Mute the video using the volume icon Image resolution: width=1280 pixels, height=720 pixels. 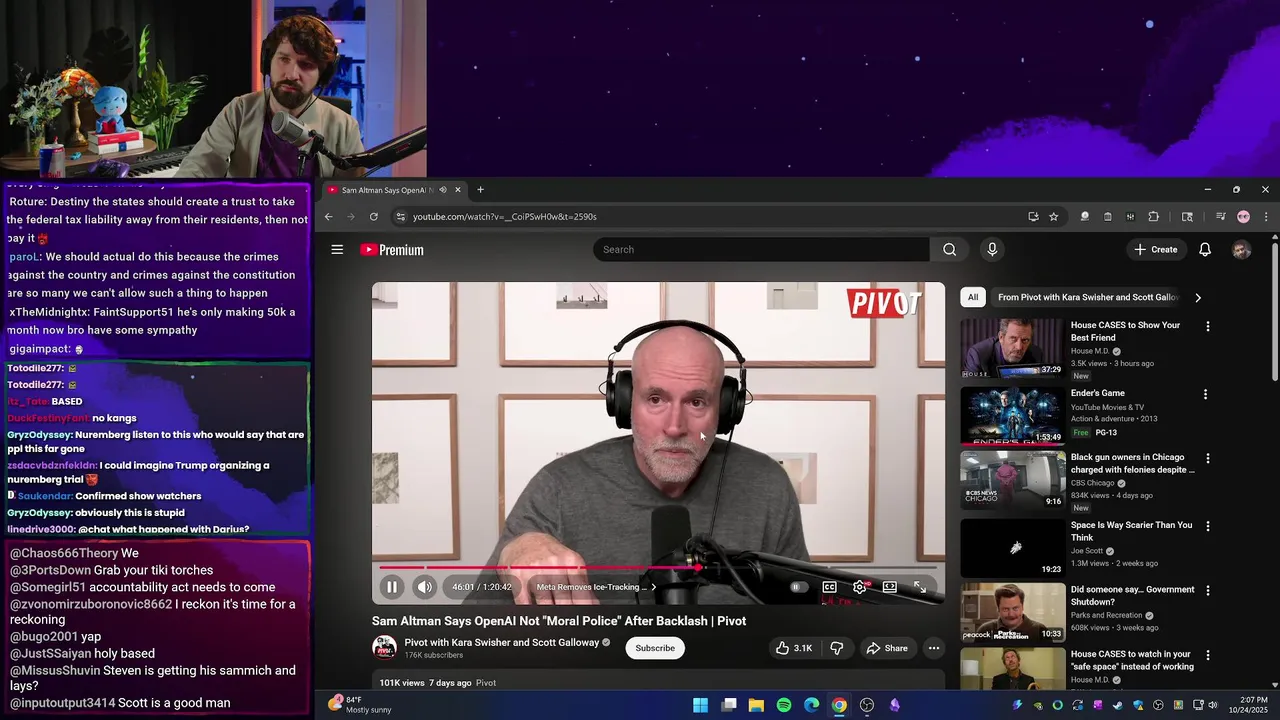coord(425,587)
